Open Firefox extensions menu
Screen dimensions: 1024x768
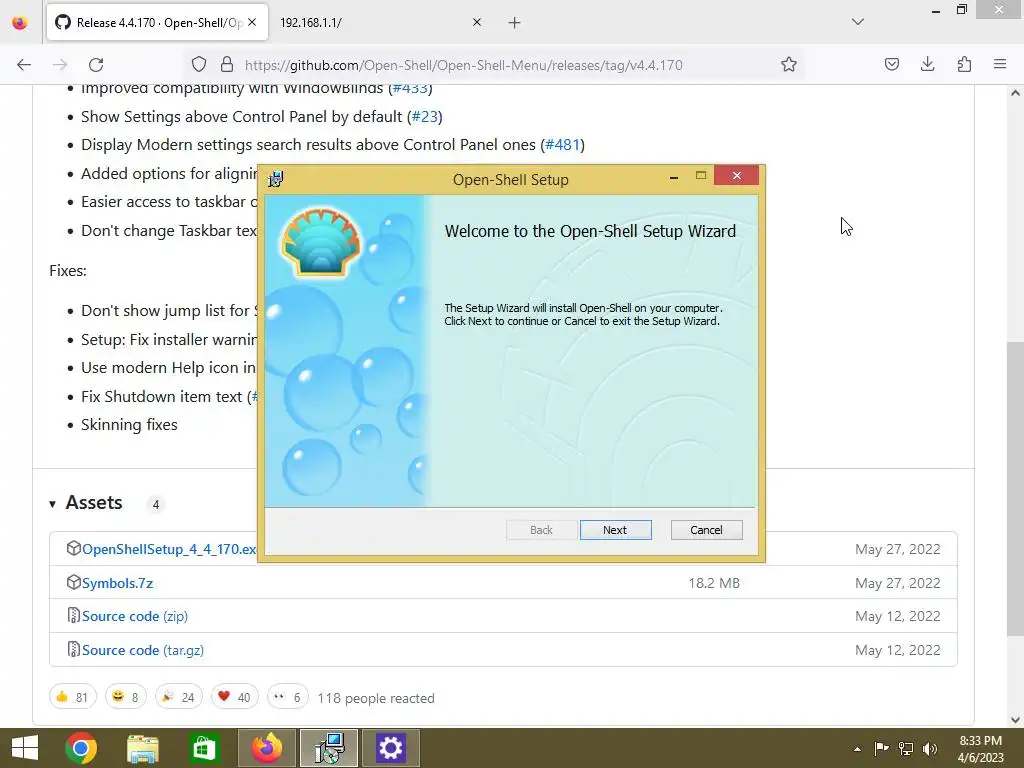pos(964,64)
